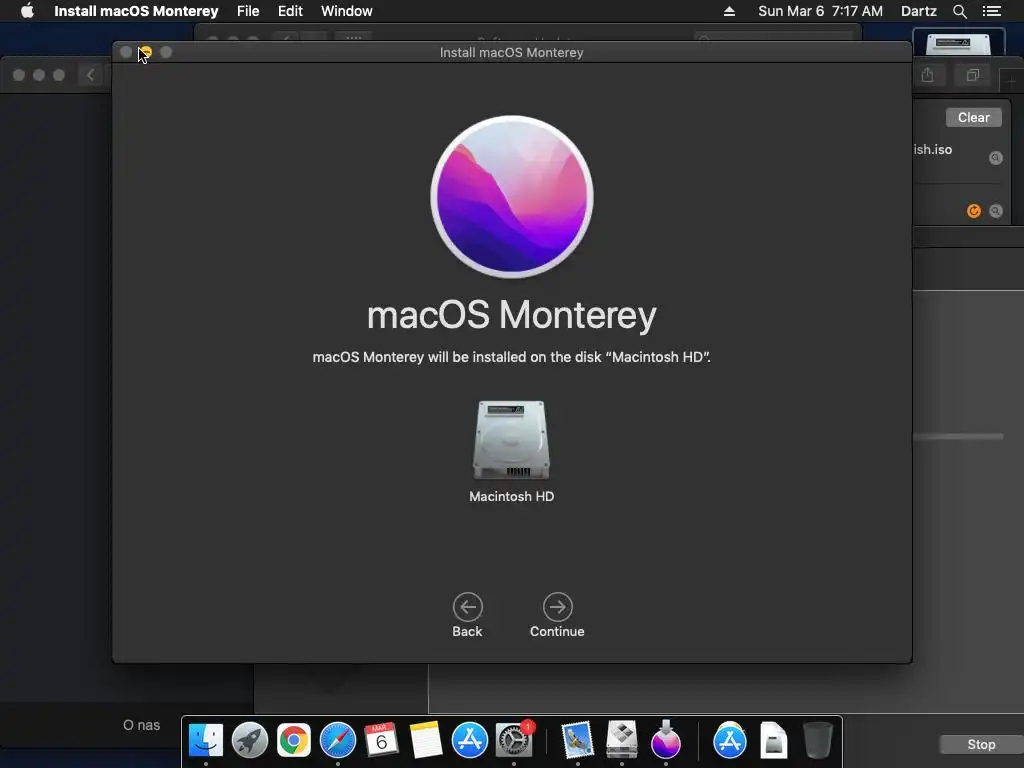Click the Stop button at bottom right
The height and width of the screenshot is (768, 1024).
981,744
